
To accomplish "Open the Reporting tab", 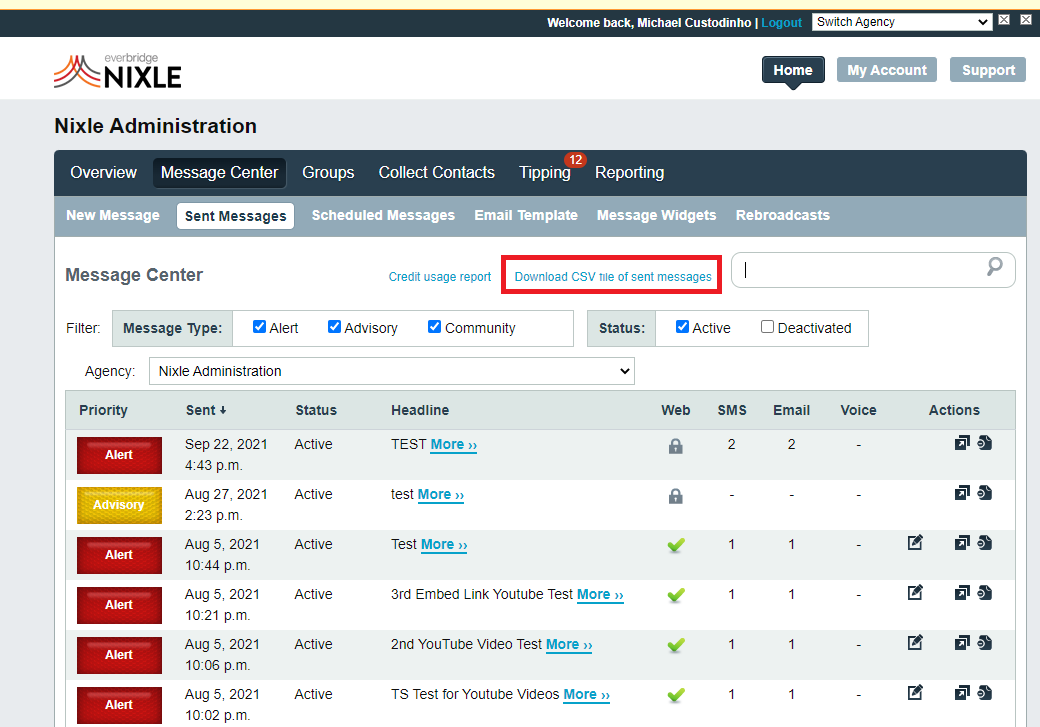I will coord(629,172).
